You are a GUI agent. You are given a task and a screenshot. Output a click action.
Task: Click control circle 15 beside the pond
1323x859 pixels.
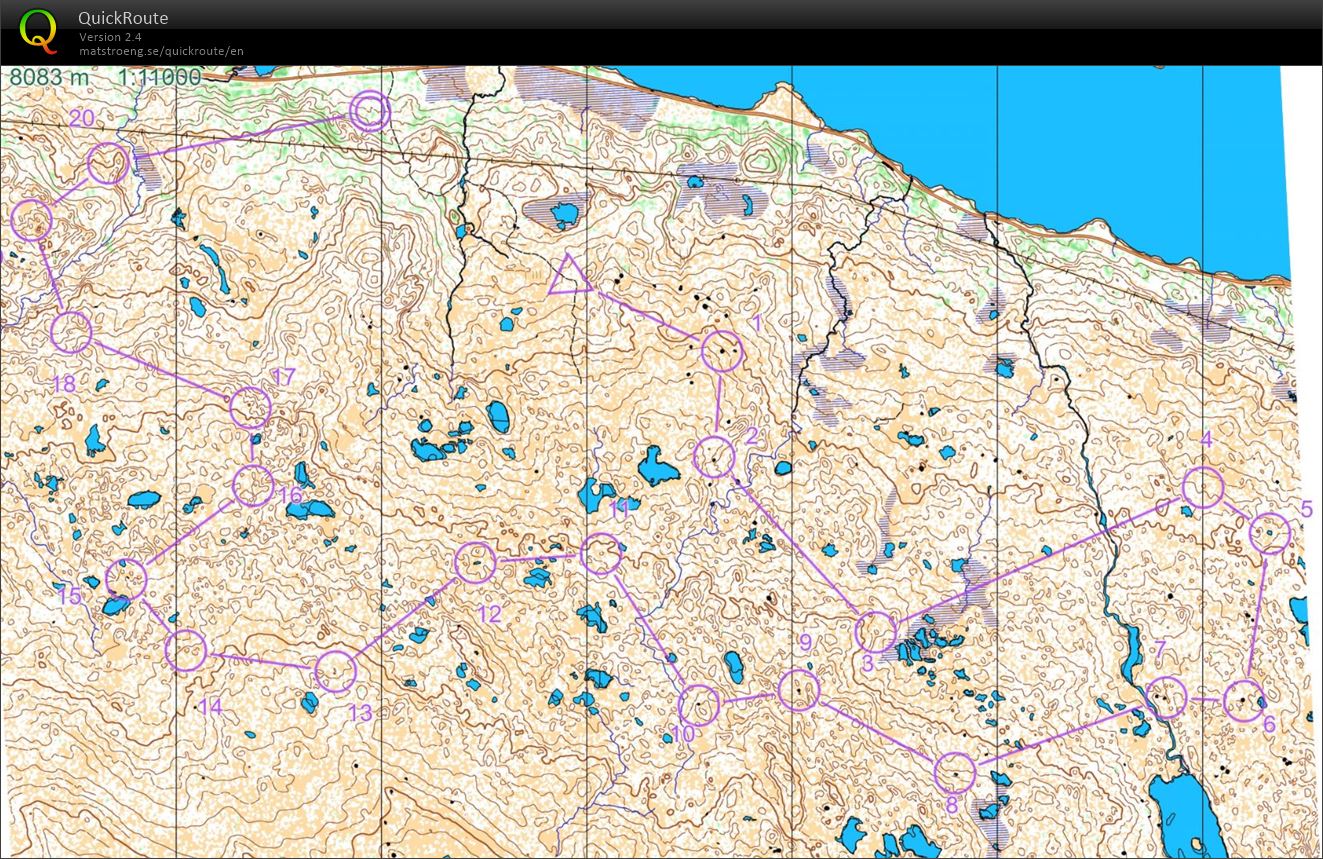(x=126, y=579)
